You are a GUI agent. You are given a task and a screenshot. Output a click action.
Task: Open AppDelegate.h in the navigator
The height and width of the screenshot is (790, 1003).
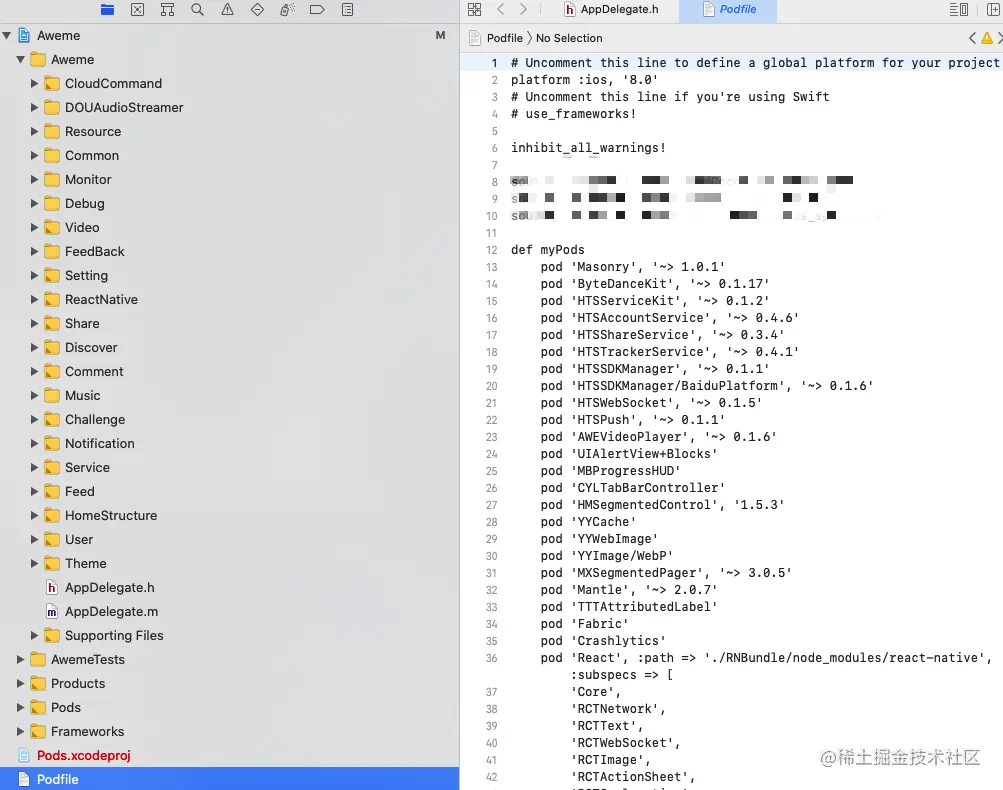(x=109, y=587)
